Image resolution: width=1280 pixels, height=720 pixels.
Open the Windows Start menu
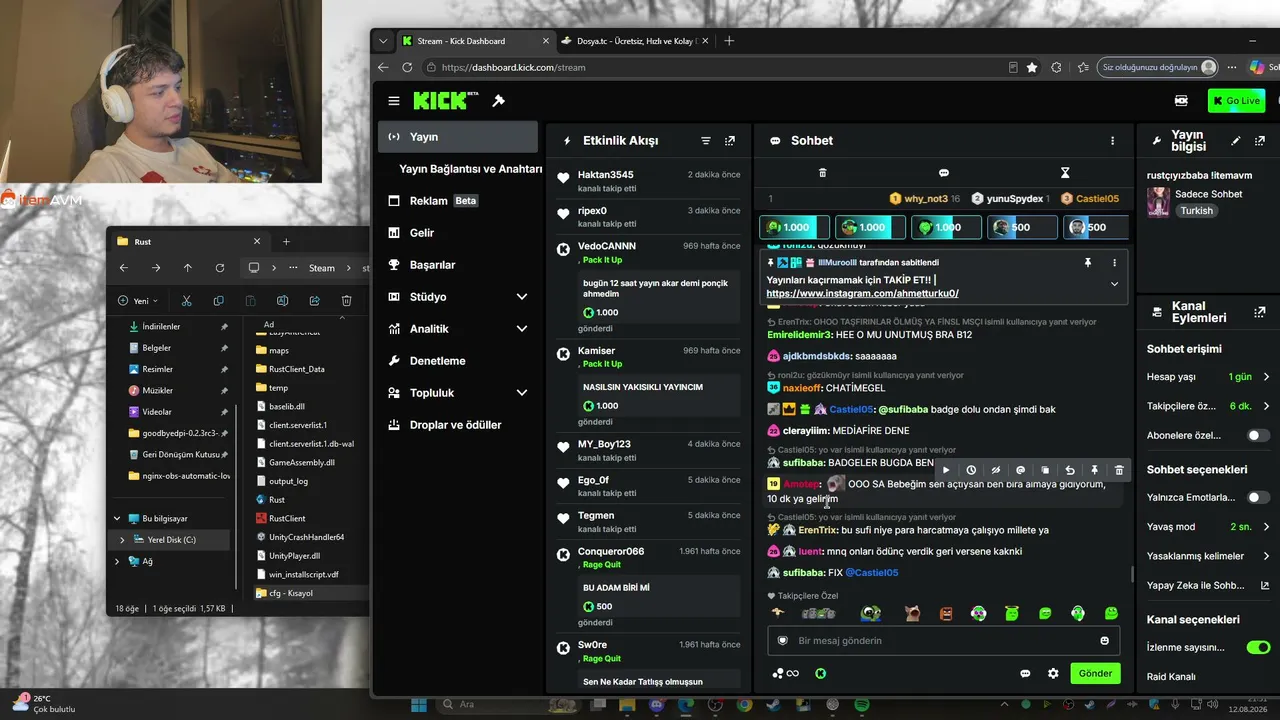[418, 705]
